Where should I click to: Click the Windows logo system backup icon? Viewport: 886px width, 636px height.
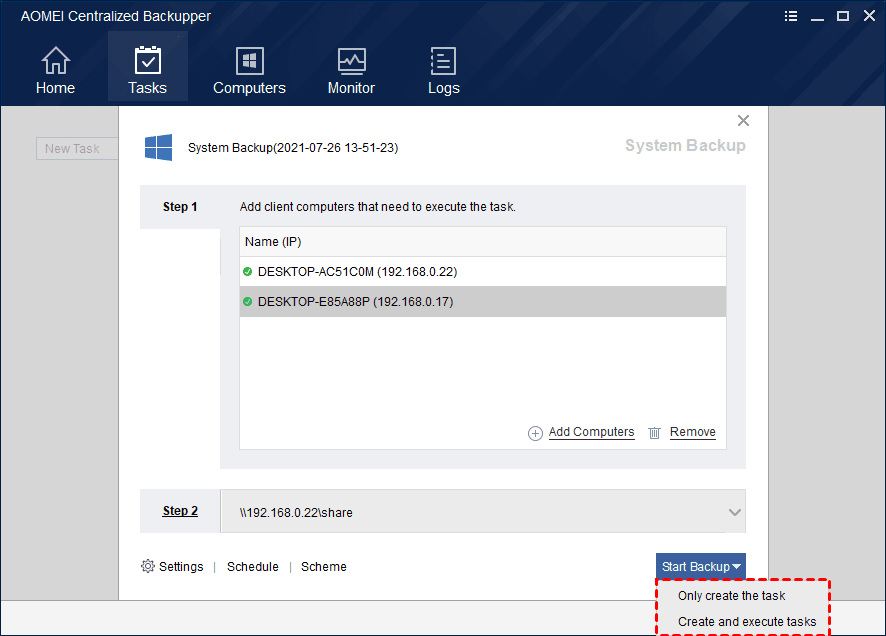158,147
